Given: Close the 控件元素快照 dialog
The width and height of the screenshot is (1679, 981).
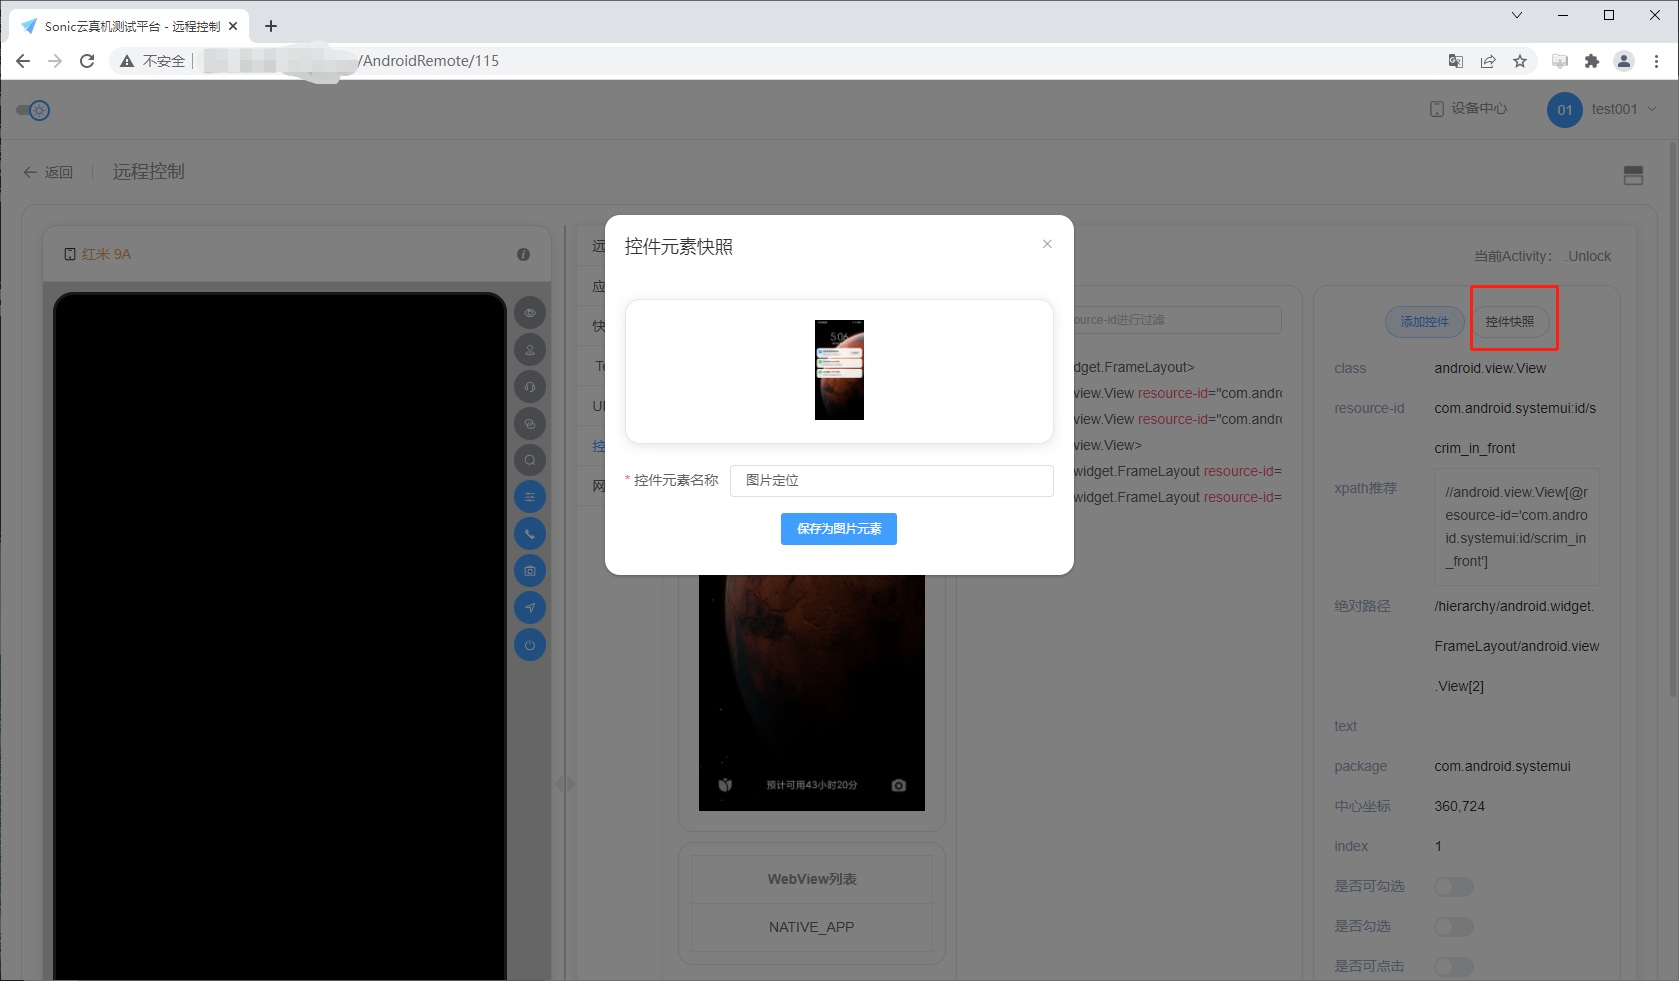Looking at the screenshot, I should 1047,244.
